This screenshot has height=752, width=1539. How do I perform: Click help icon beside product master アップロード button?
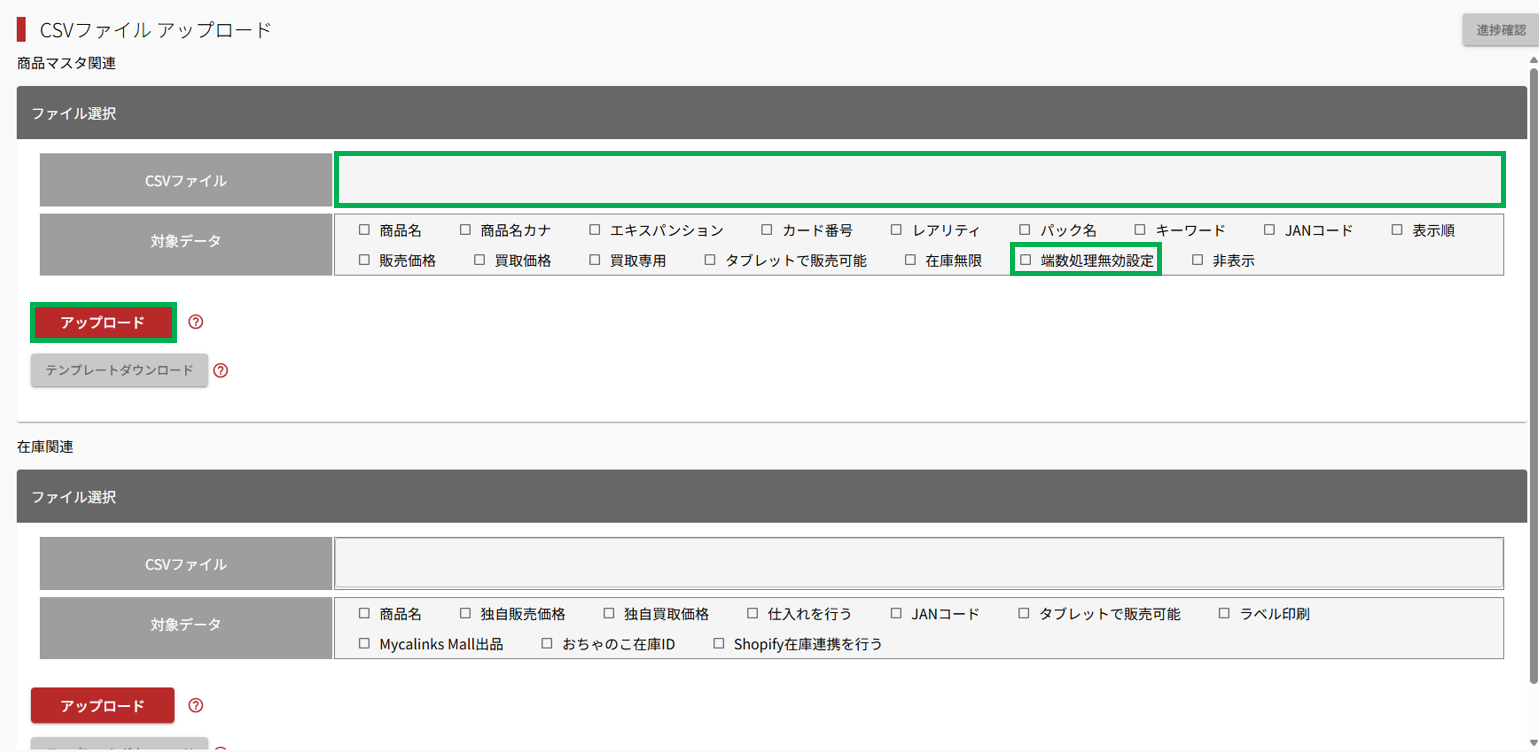pos(196,322)
